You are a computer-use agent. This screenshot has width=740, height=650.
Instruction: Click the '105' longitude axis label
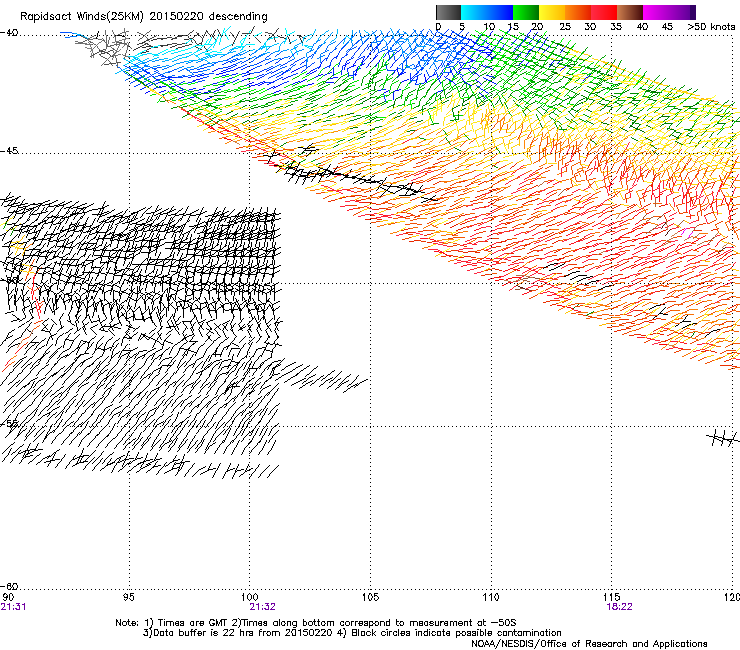[370, 597]
